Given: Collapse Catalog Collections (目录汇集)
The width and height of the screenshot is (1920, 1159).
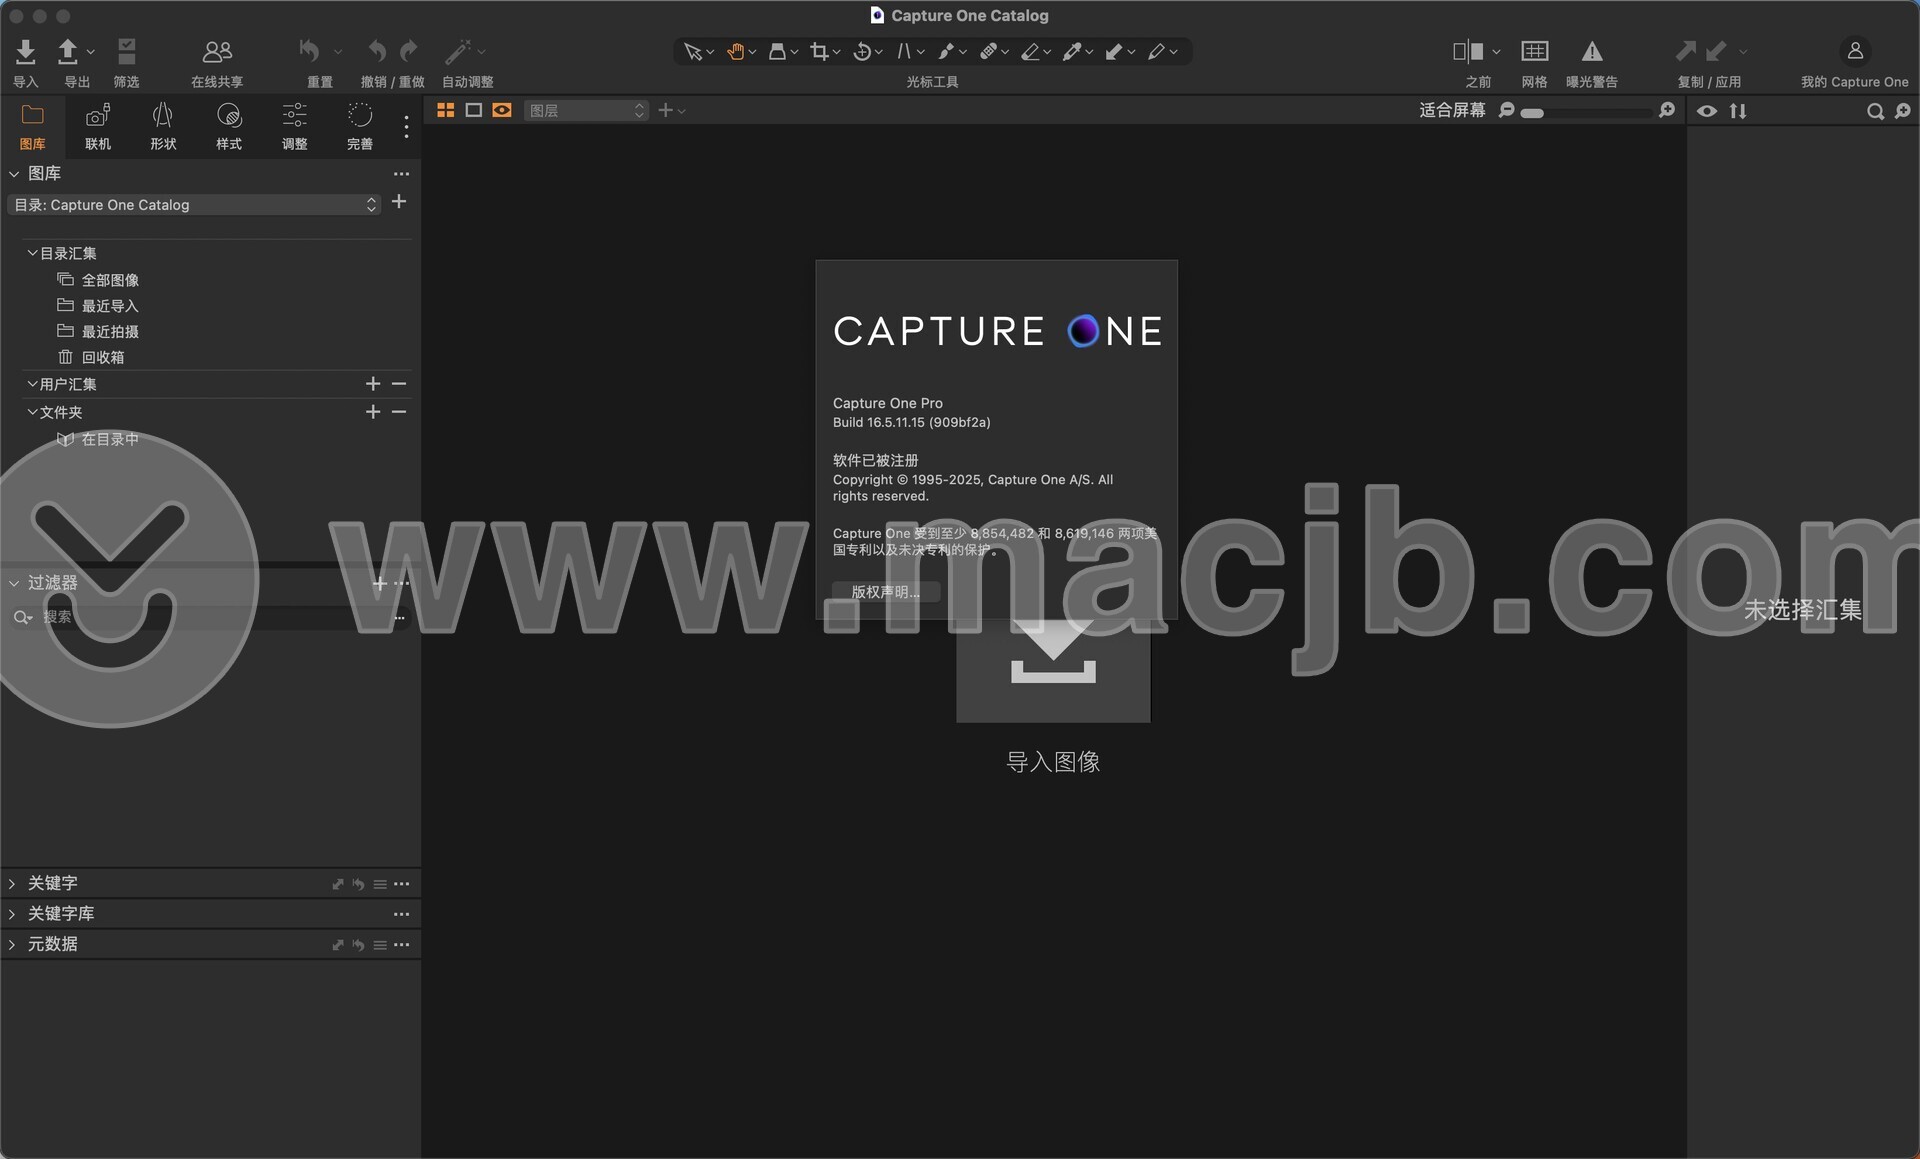Looking at the screenshot, I should [32, 253].
